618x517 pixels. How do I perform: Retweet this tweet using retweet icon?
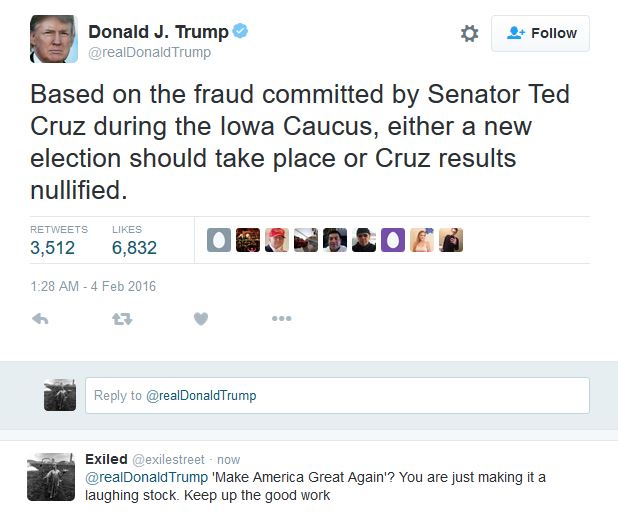point(121,319)
